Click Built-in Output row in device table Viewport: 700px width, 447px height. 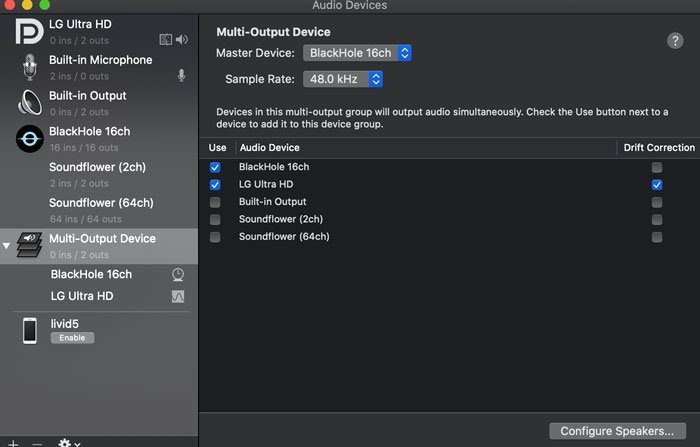(449, 202)
